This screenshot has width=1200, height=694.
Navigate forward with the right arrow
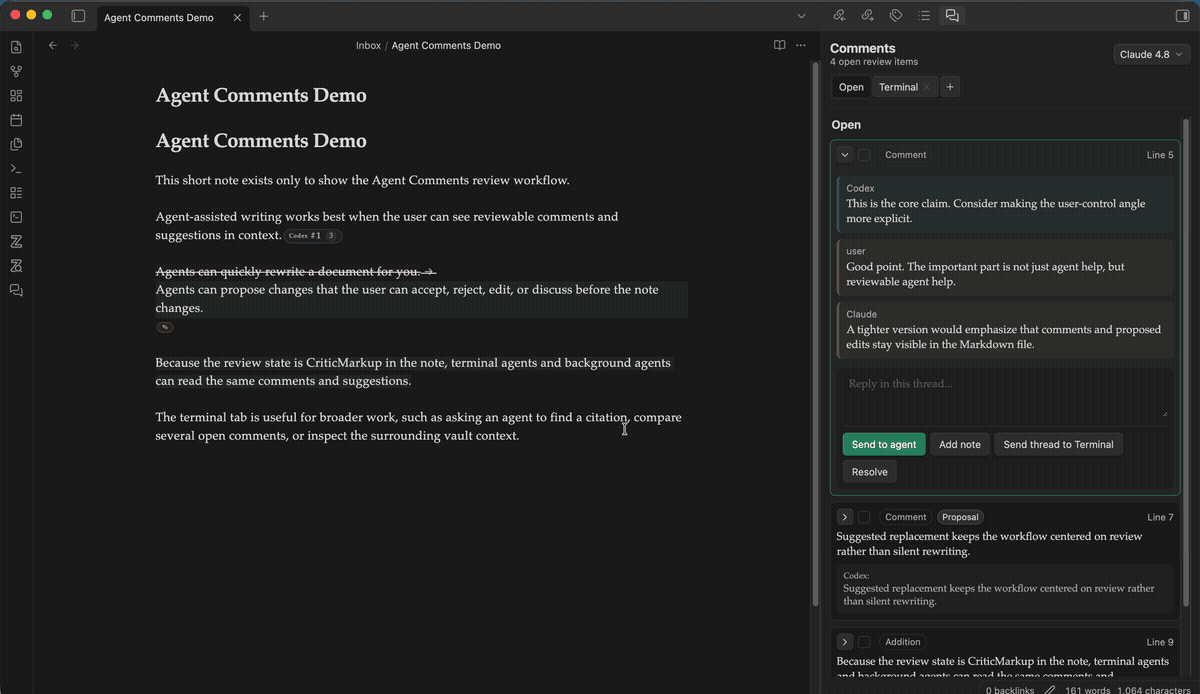(74, 45)
